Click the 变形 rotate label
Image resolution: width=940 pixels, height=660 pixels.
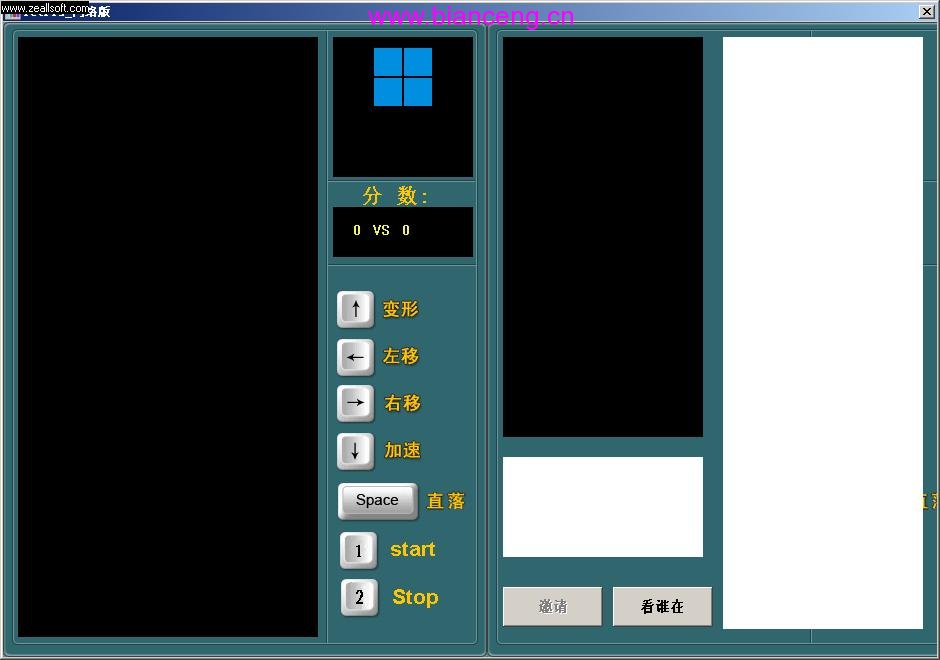click(401, 309)
